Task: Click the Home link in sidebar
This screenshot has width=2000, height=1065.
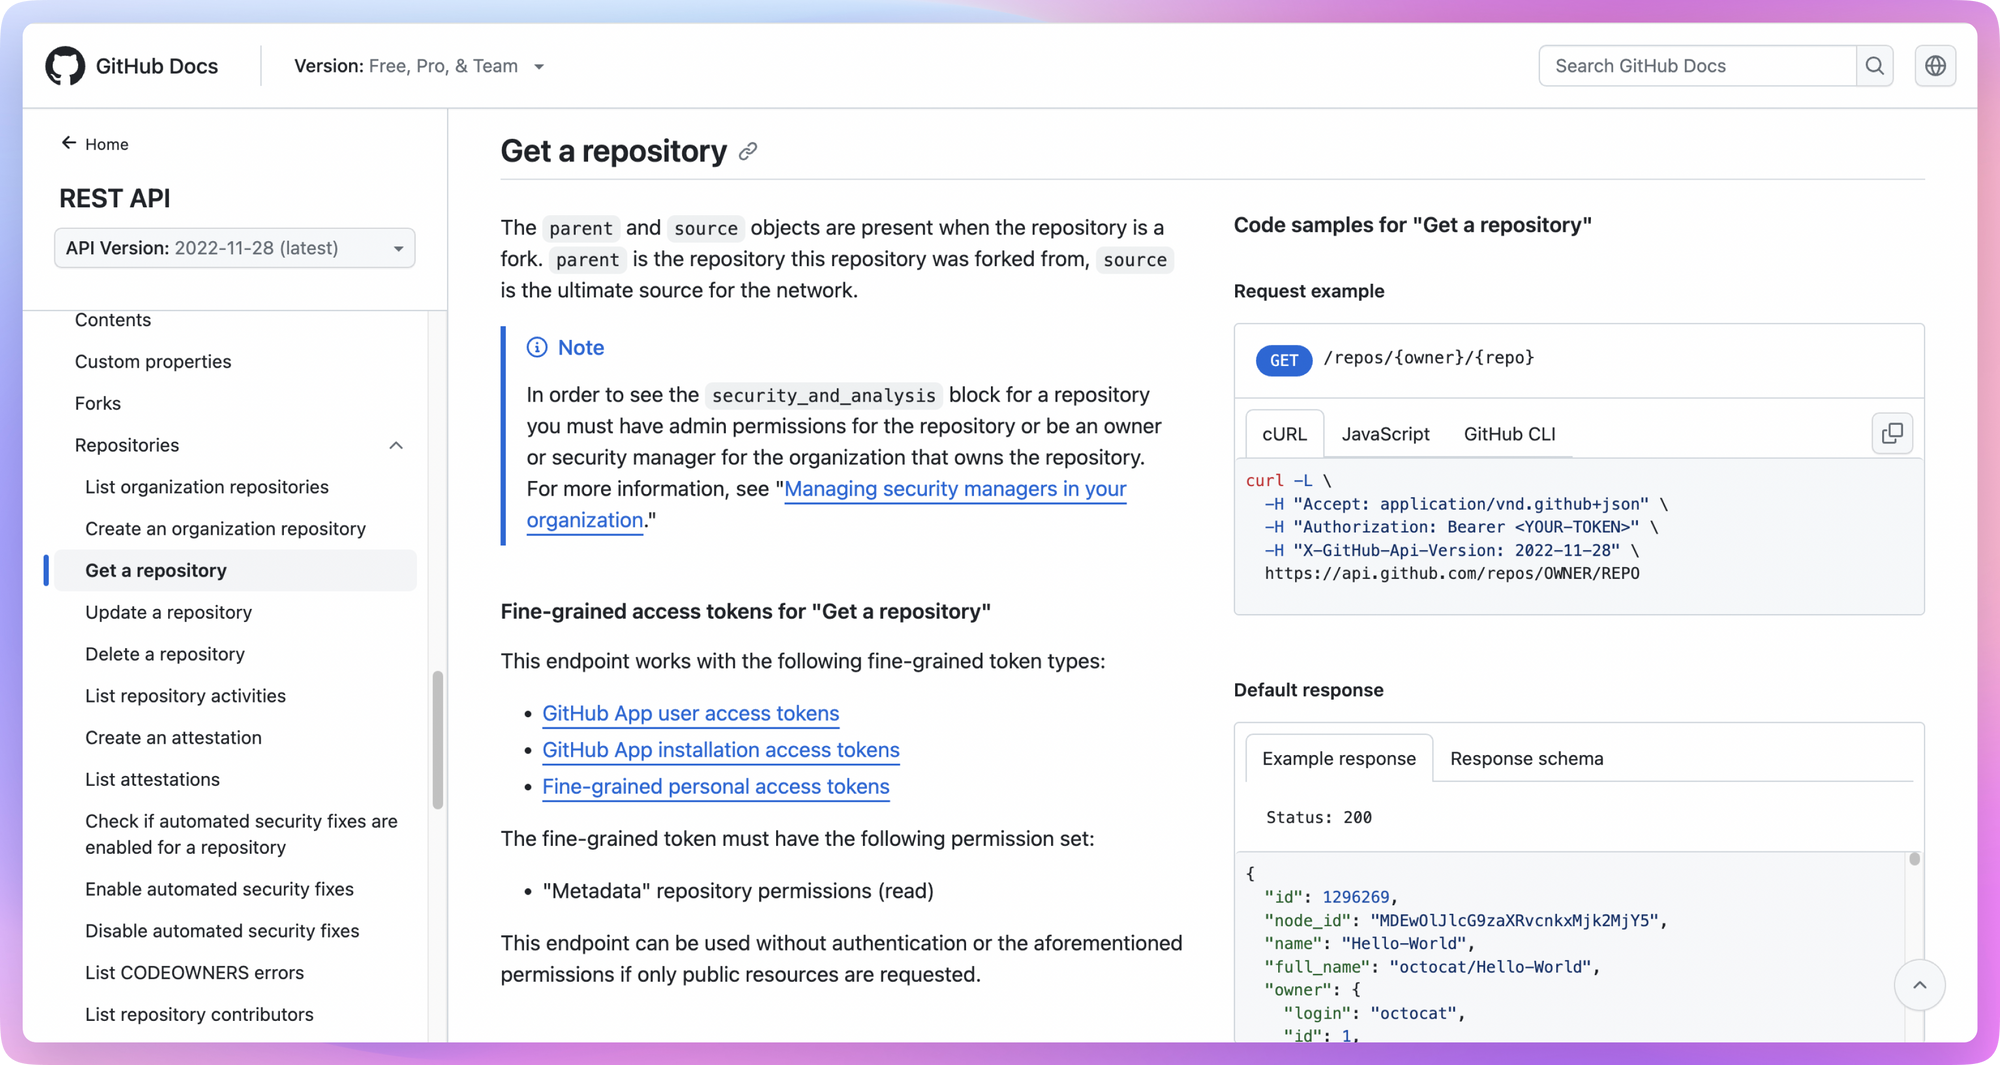Action: [x=107, y=144]
